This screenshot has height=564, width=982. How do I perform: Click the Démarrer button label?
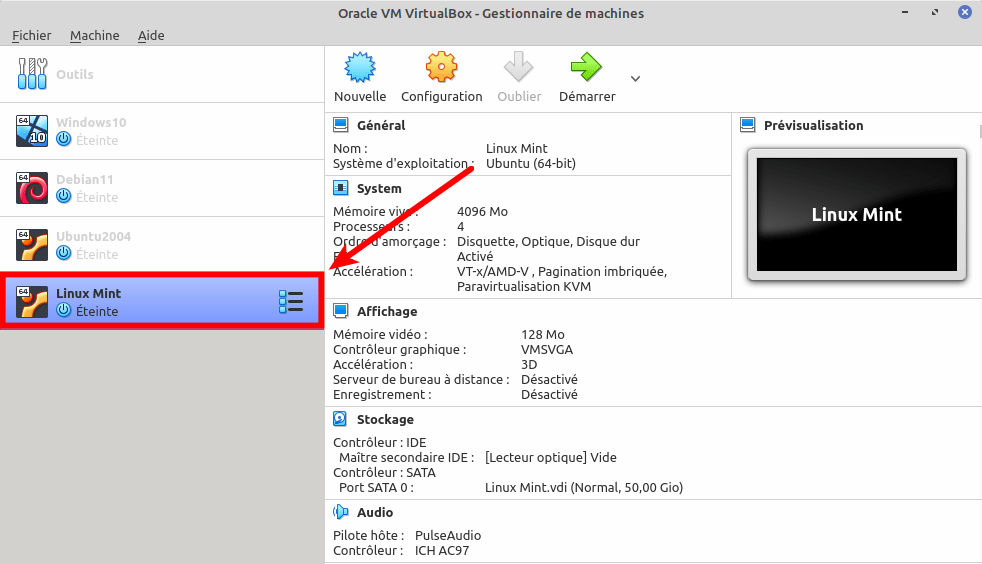587,96
